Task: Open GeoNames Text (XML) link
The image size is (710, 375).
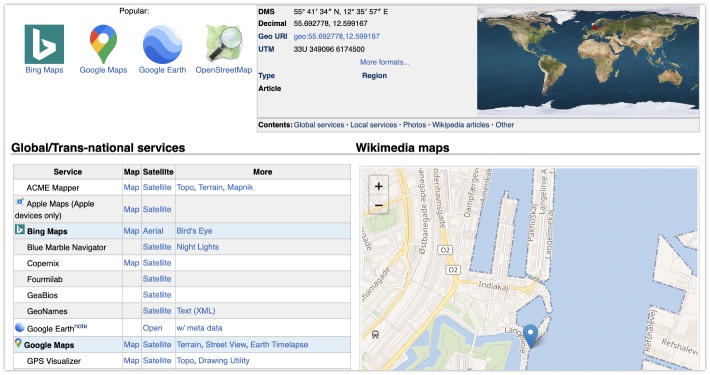Action: (196, 311)
